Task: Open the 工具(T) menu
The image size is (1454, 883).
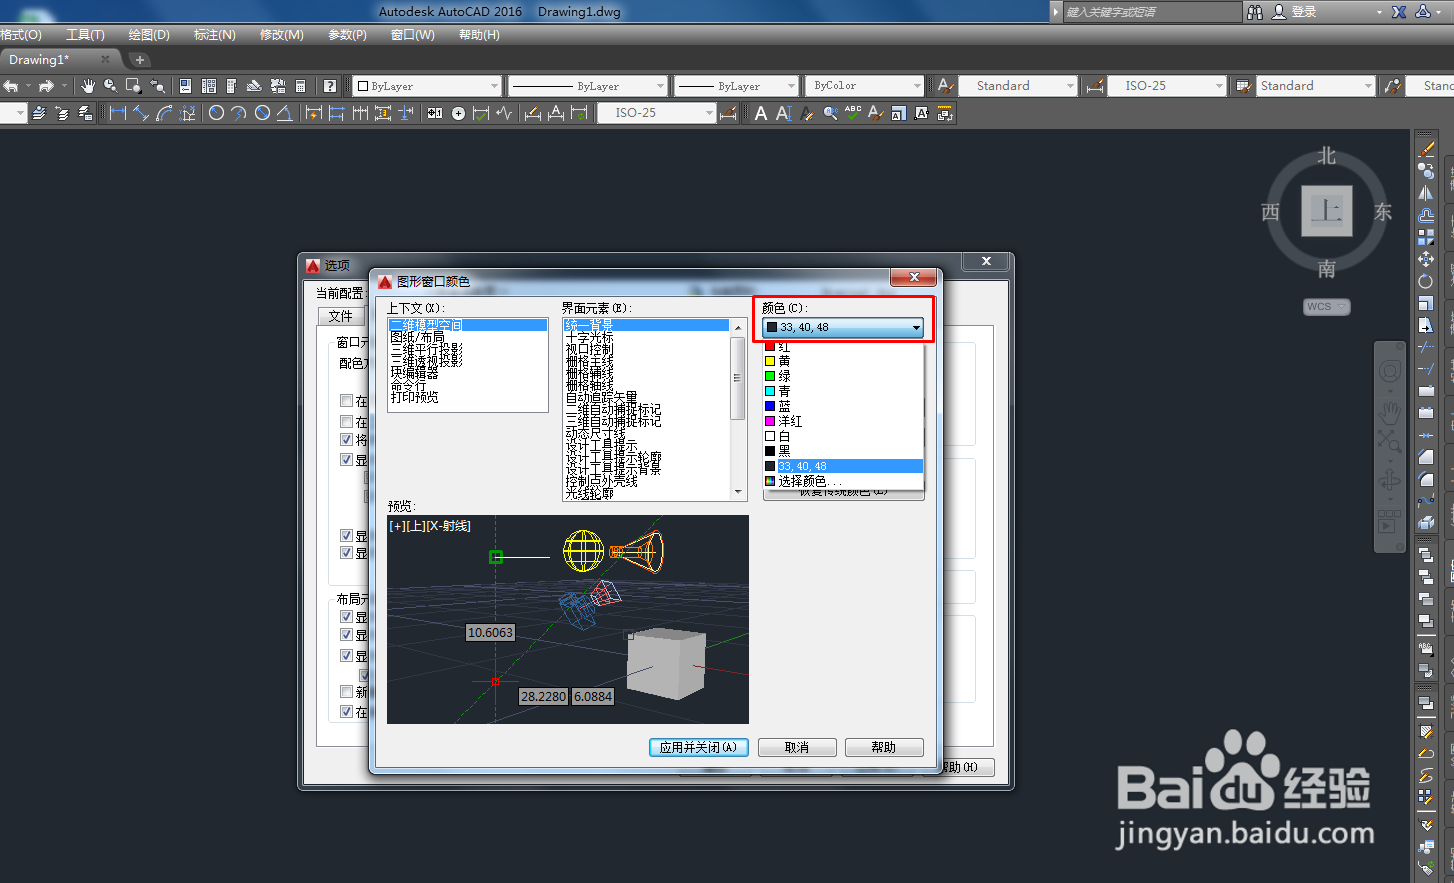Action: click(85, 35)
